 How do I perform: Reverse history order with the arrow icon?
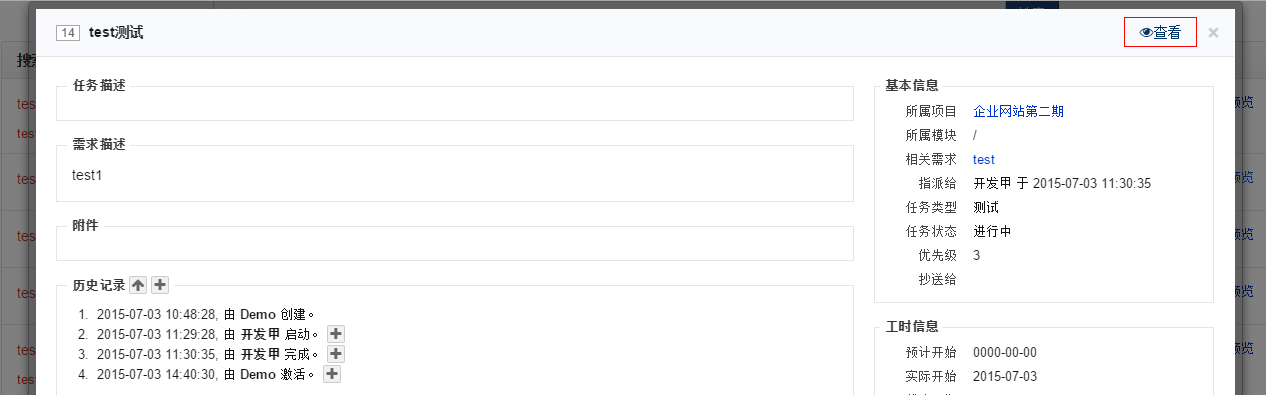coord(138,285)
